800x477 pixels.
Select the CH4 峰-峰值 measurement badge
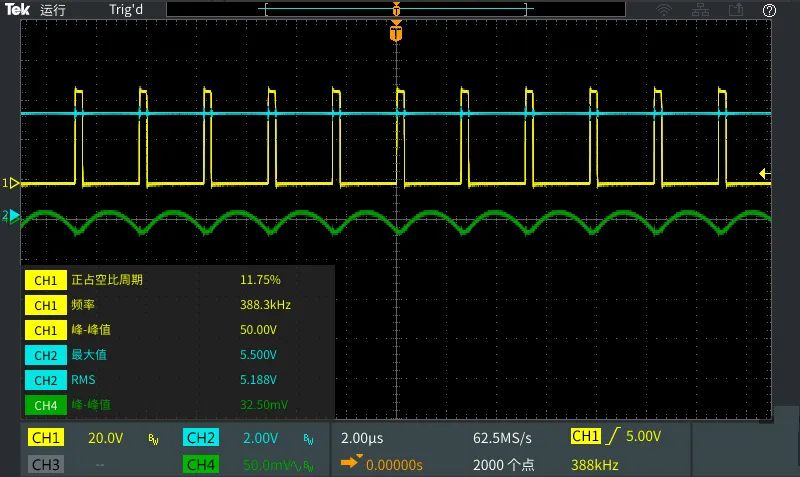(46, 405)
